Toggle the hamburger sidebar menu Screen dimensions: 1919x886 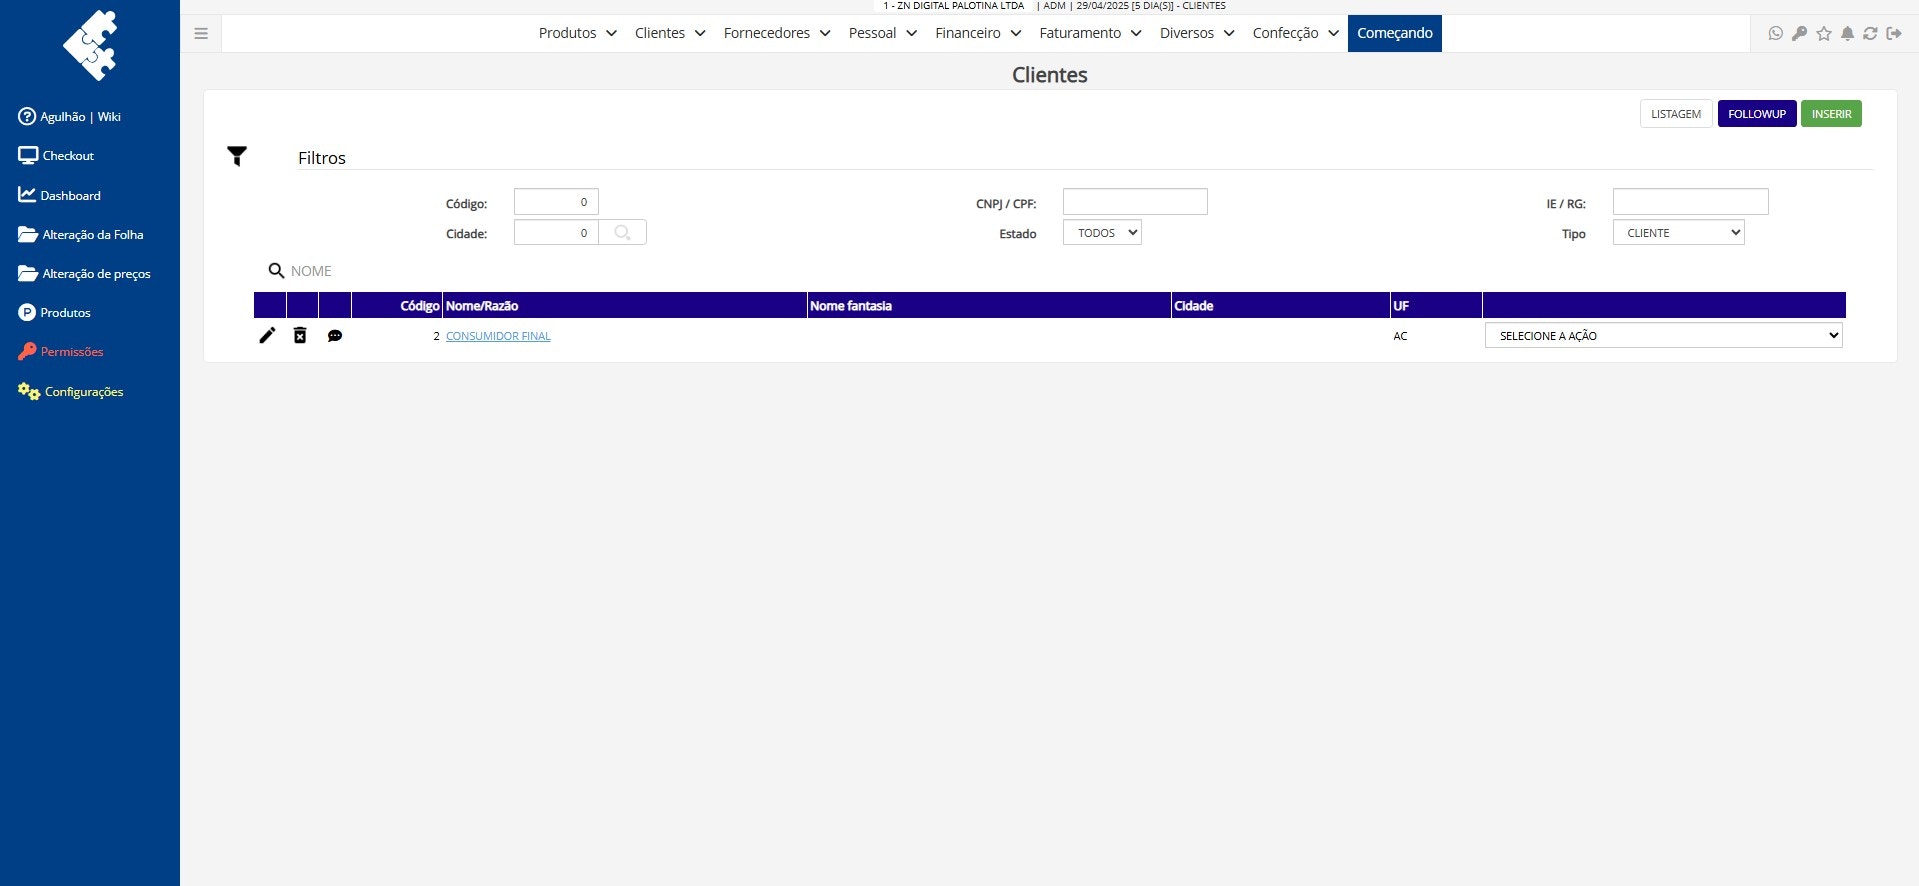click(x=201, y=33)
